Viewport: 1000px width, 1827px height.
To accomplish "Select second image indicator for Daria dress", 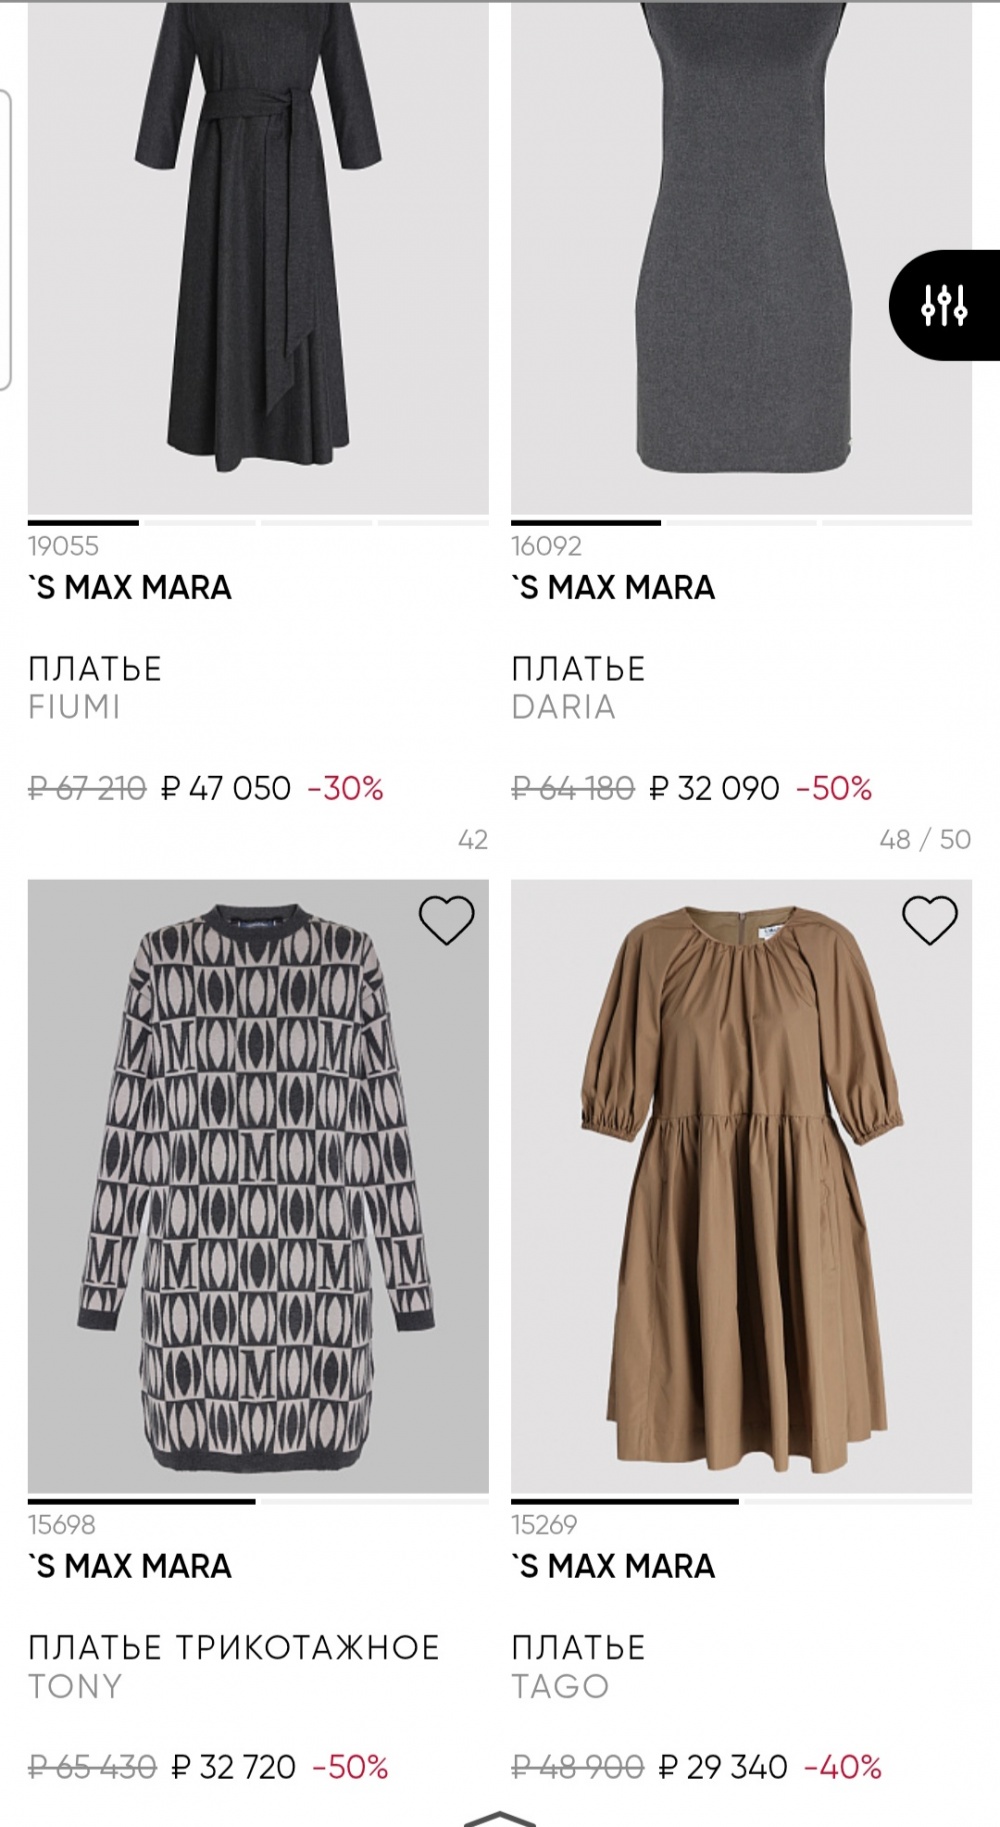I will [x=741, y=522].
